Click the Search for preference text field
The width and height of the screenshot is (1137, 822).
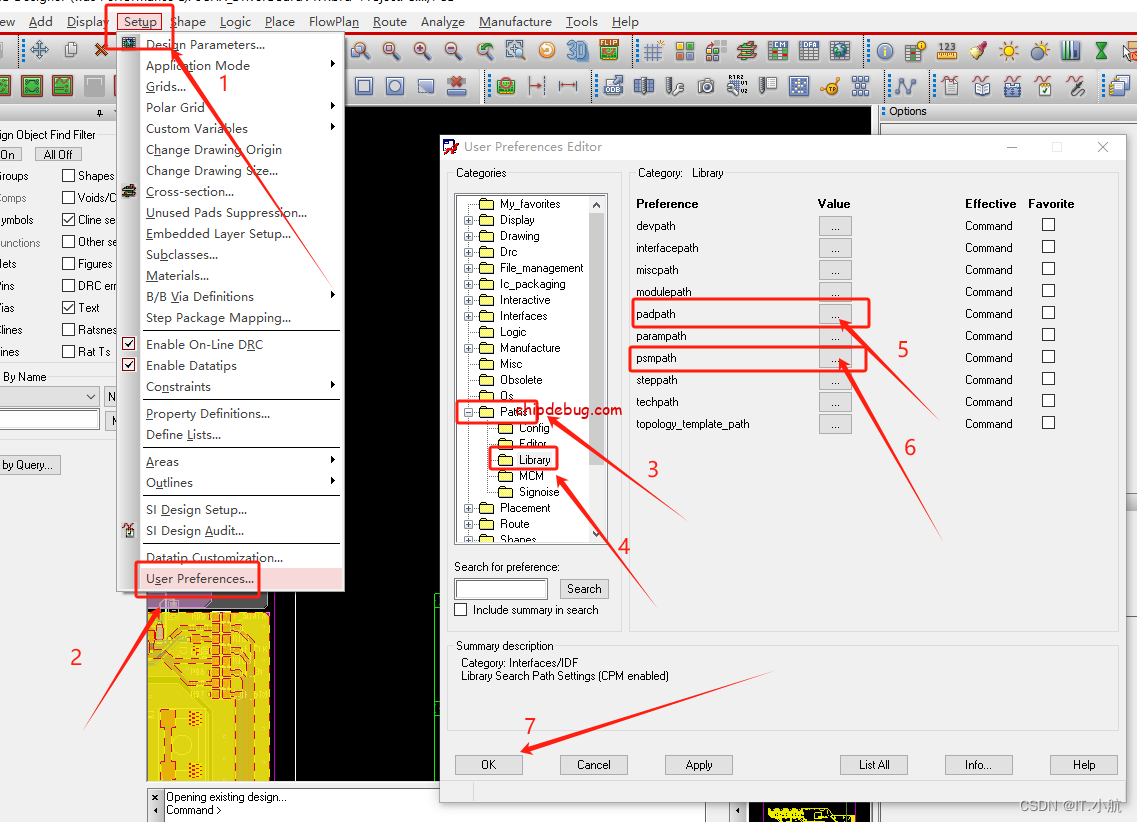pyautogui.click(x=501, y=589)
